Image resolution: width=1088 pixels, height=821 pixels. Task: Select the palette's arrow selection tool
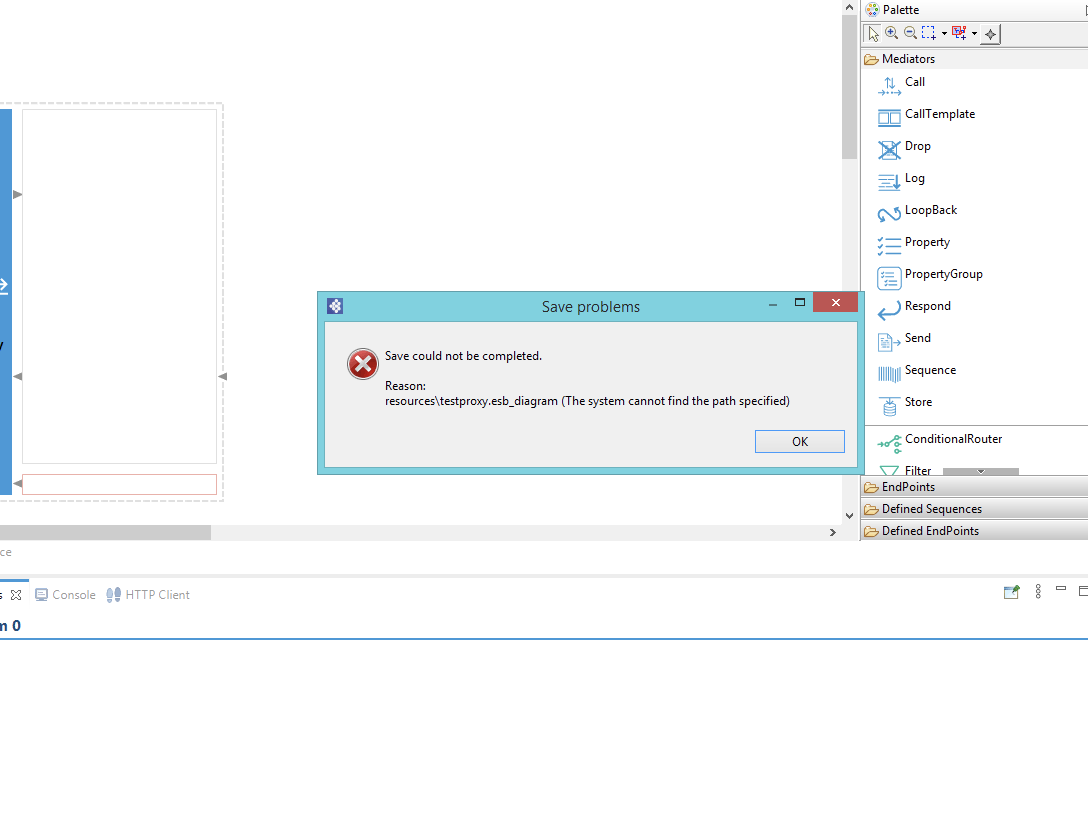coord(872,33)
